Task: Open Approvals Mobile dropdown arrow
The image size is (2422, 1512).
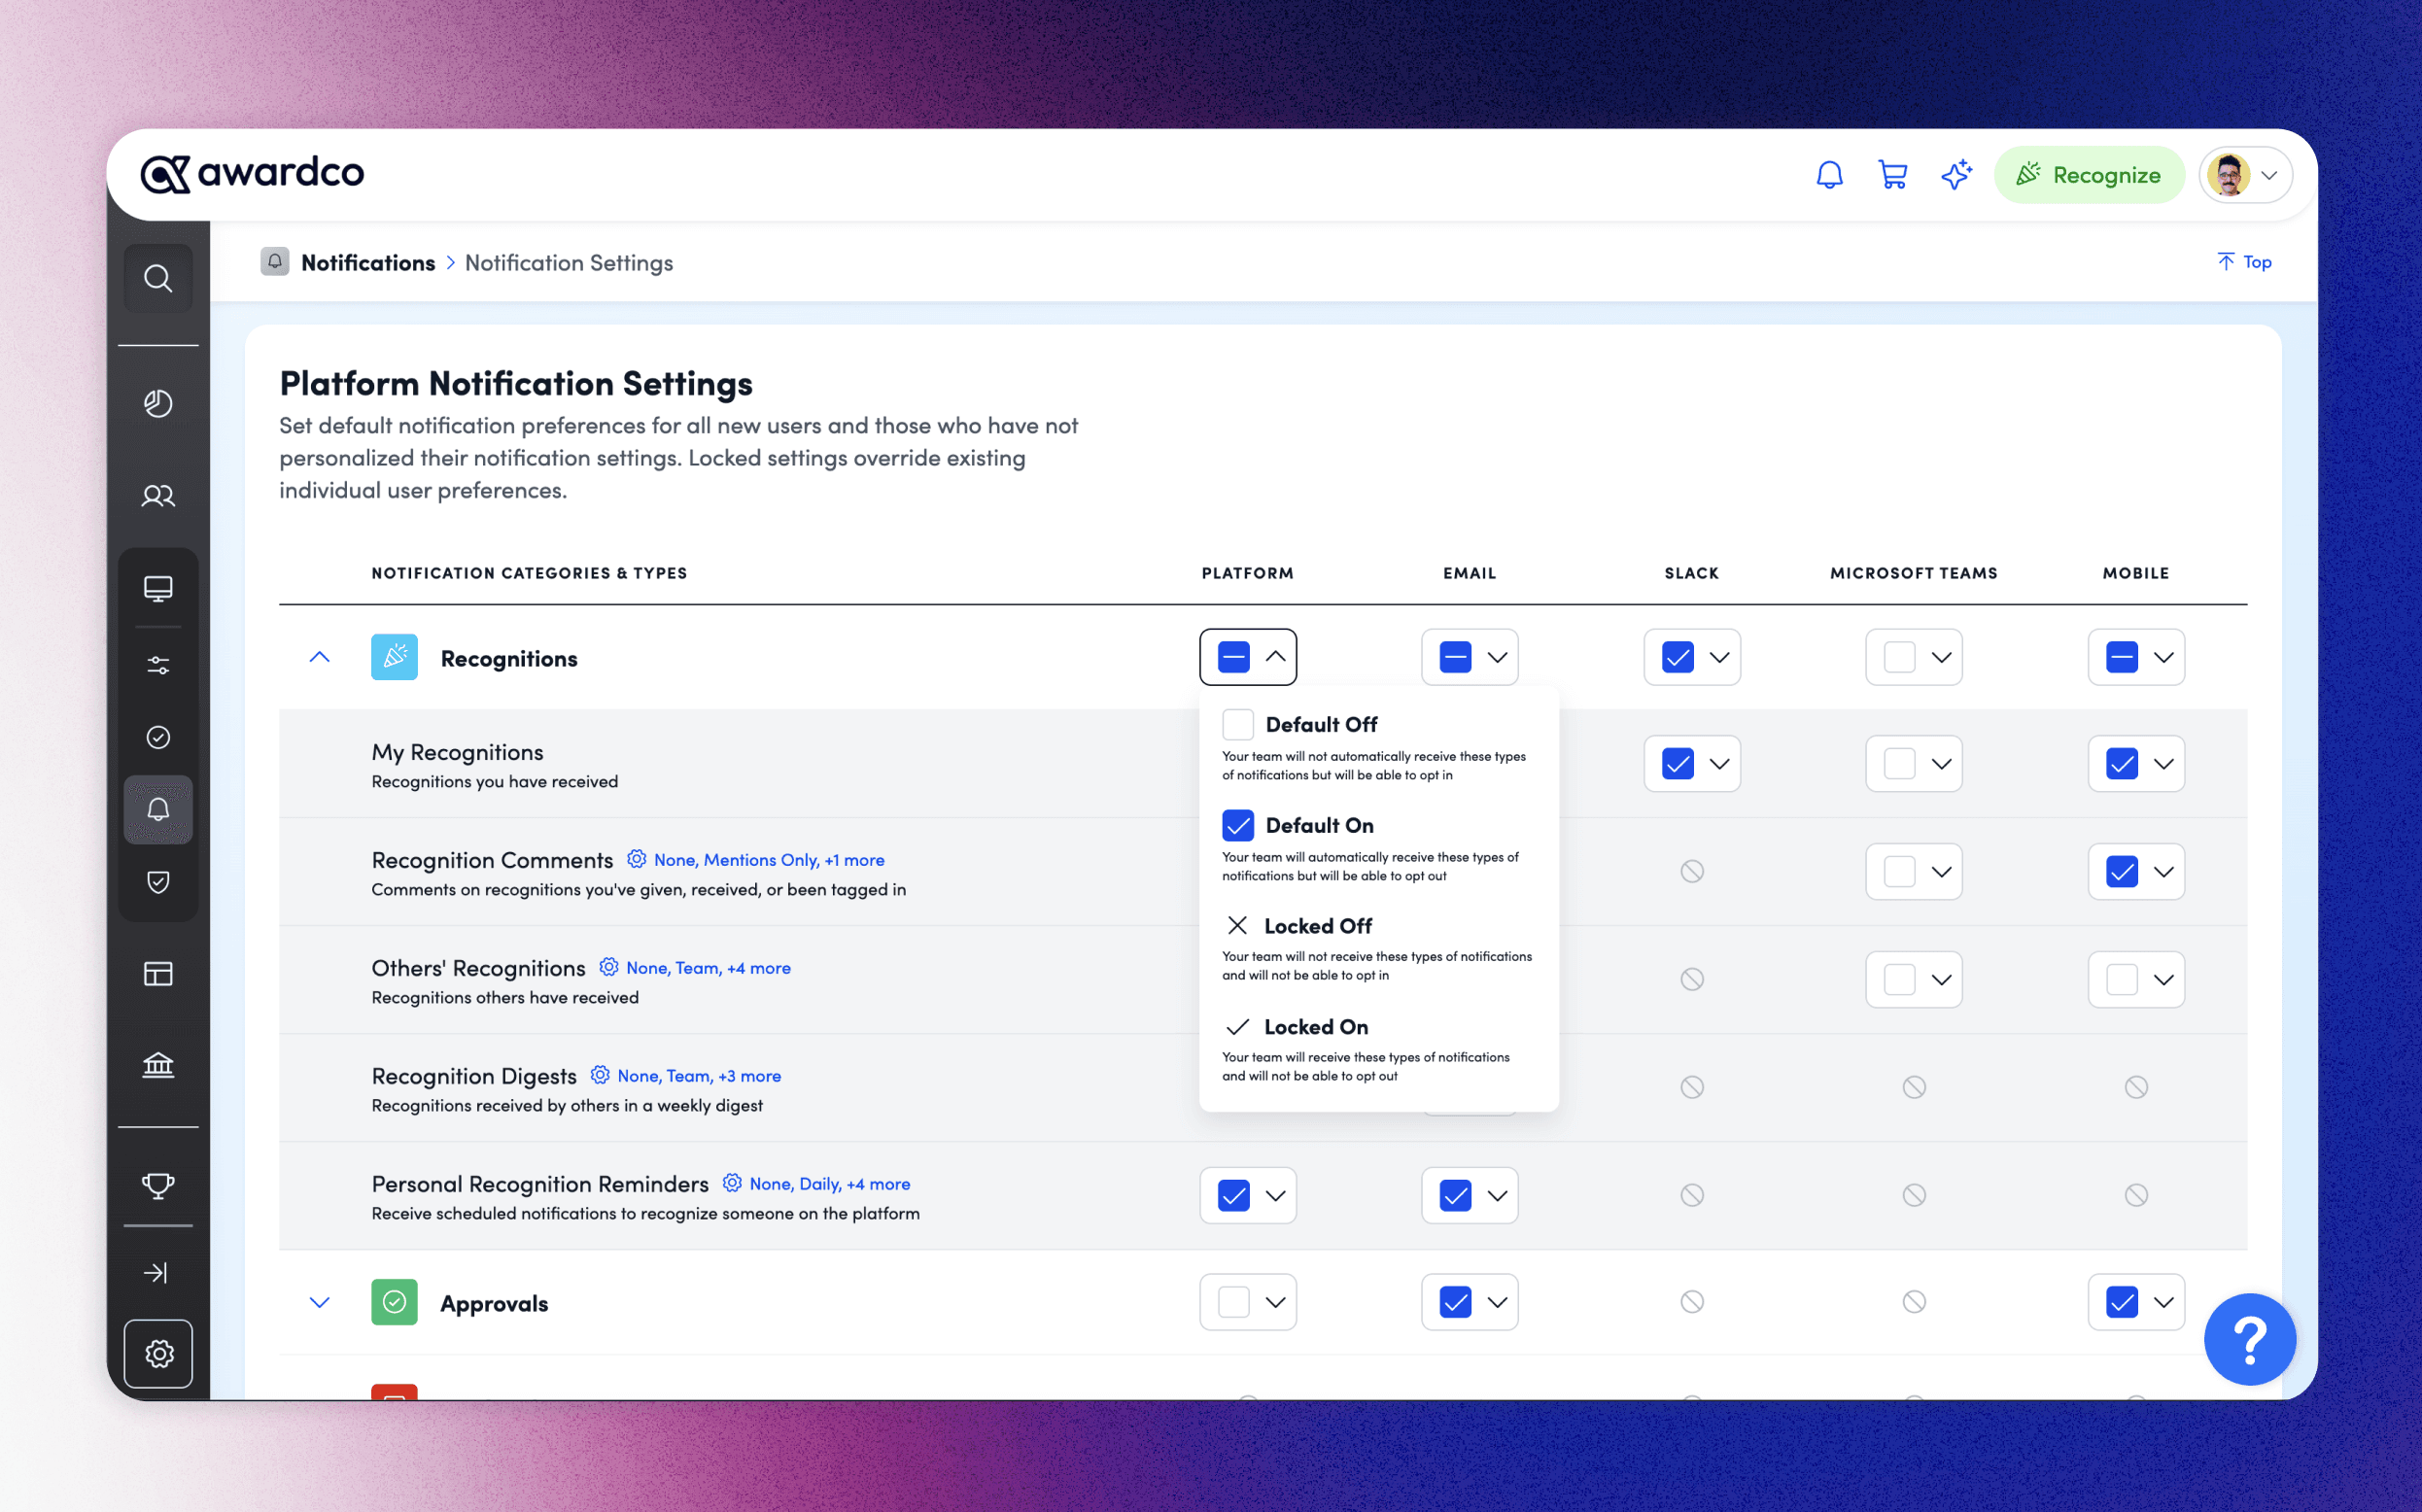Action: click(2163, 1302)
